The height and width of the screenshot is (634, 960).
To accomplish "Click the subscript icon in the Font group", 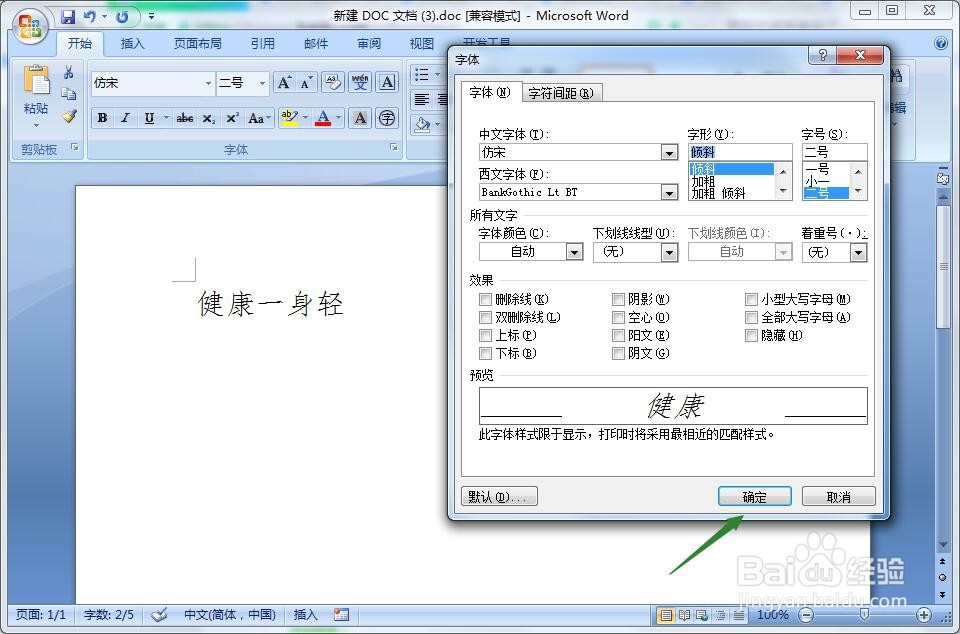I will [x=207, y=117].
